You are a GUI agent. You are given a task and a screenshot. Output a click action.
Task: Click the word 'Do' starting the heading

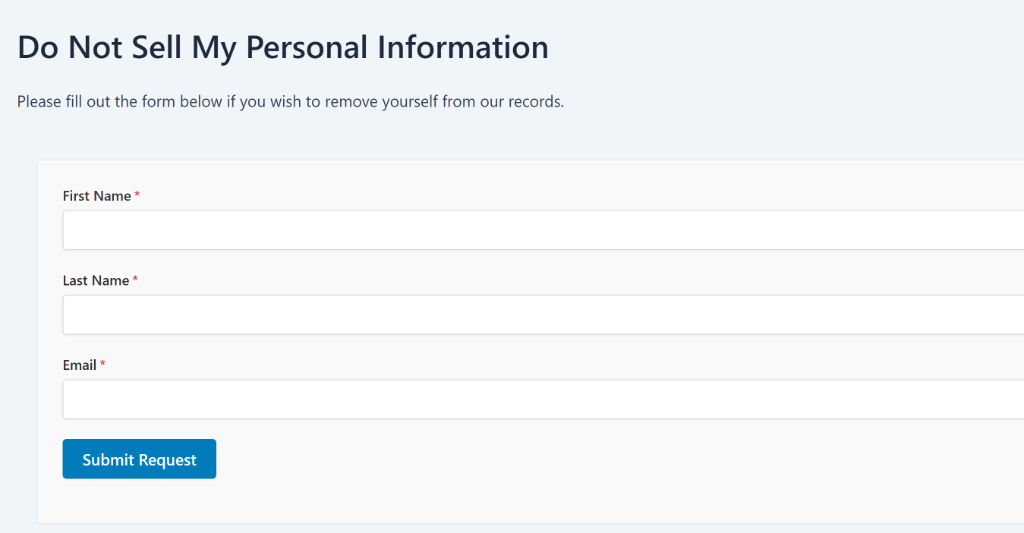point(38,47)
